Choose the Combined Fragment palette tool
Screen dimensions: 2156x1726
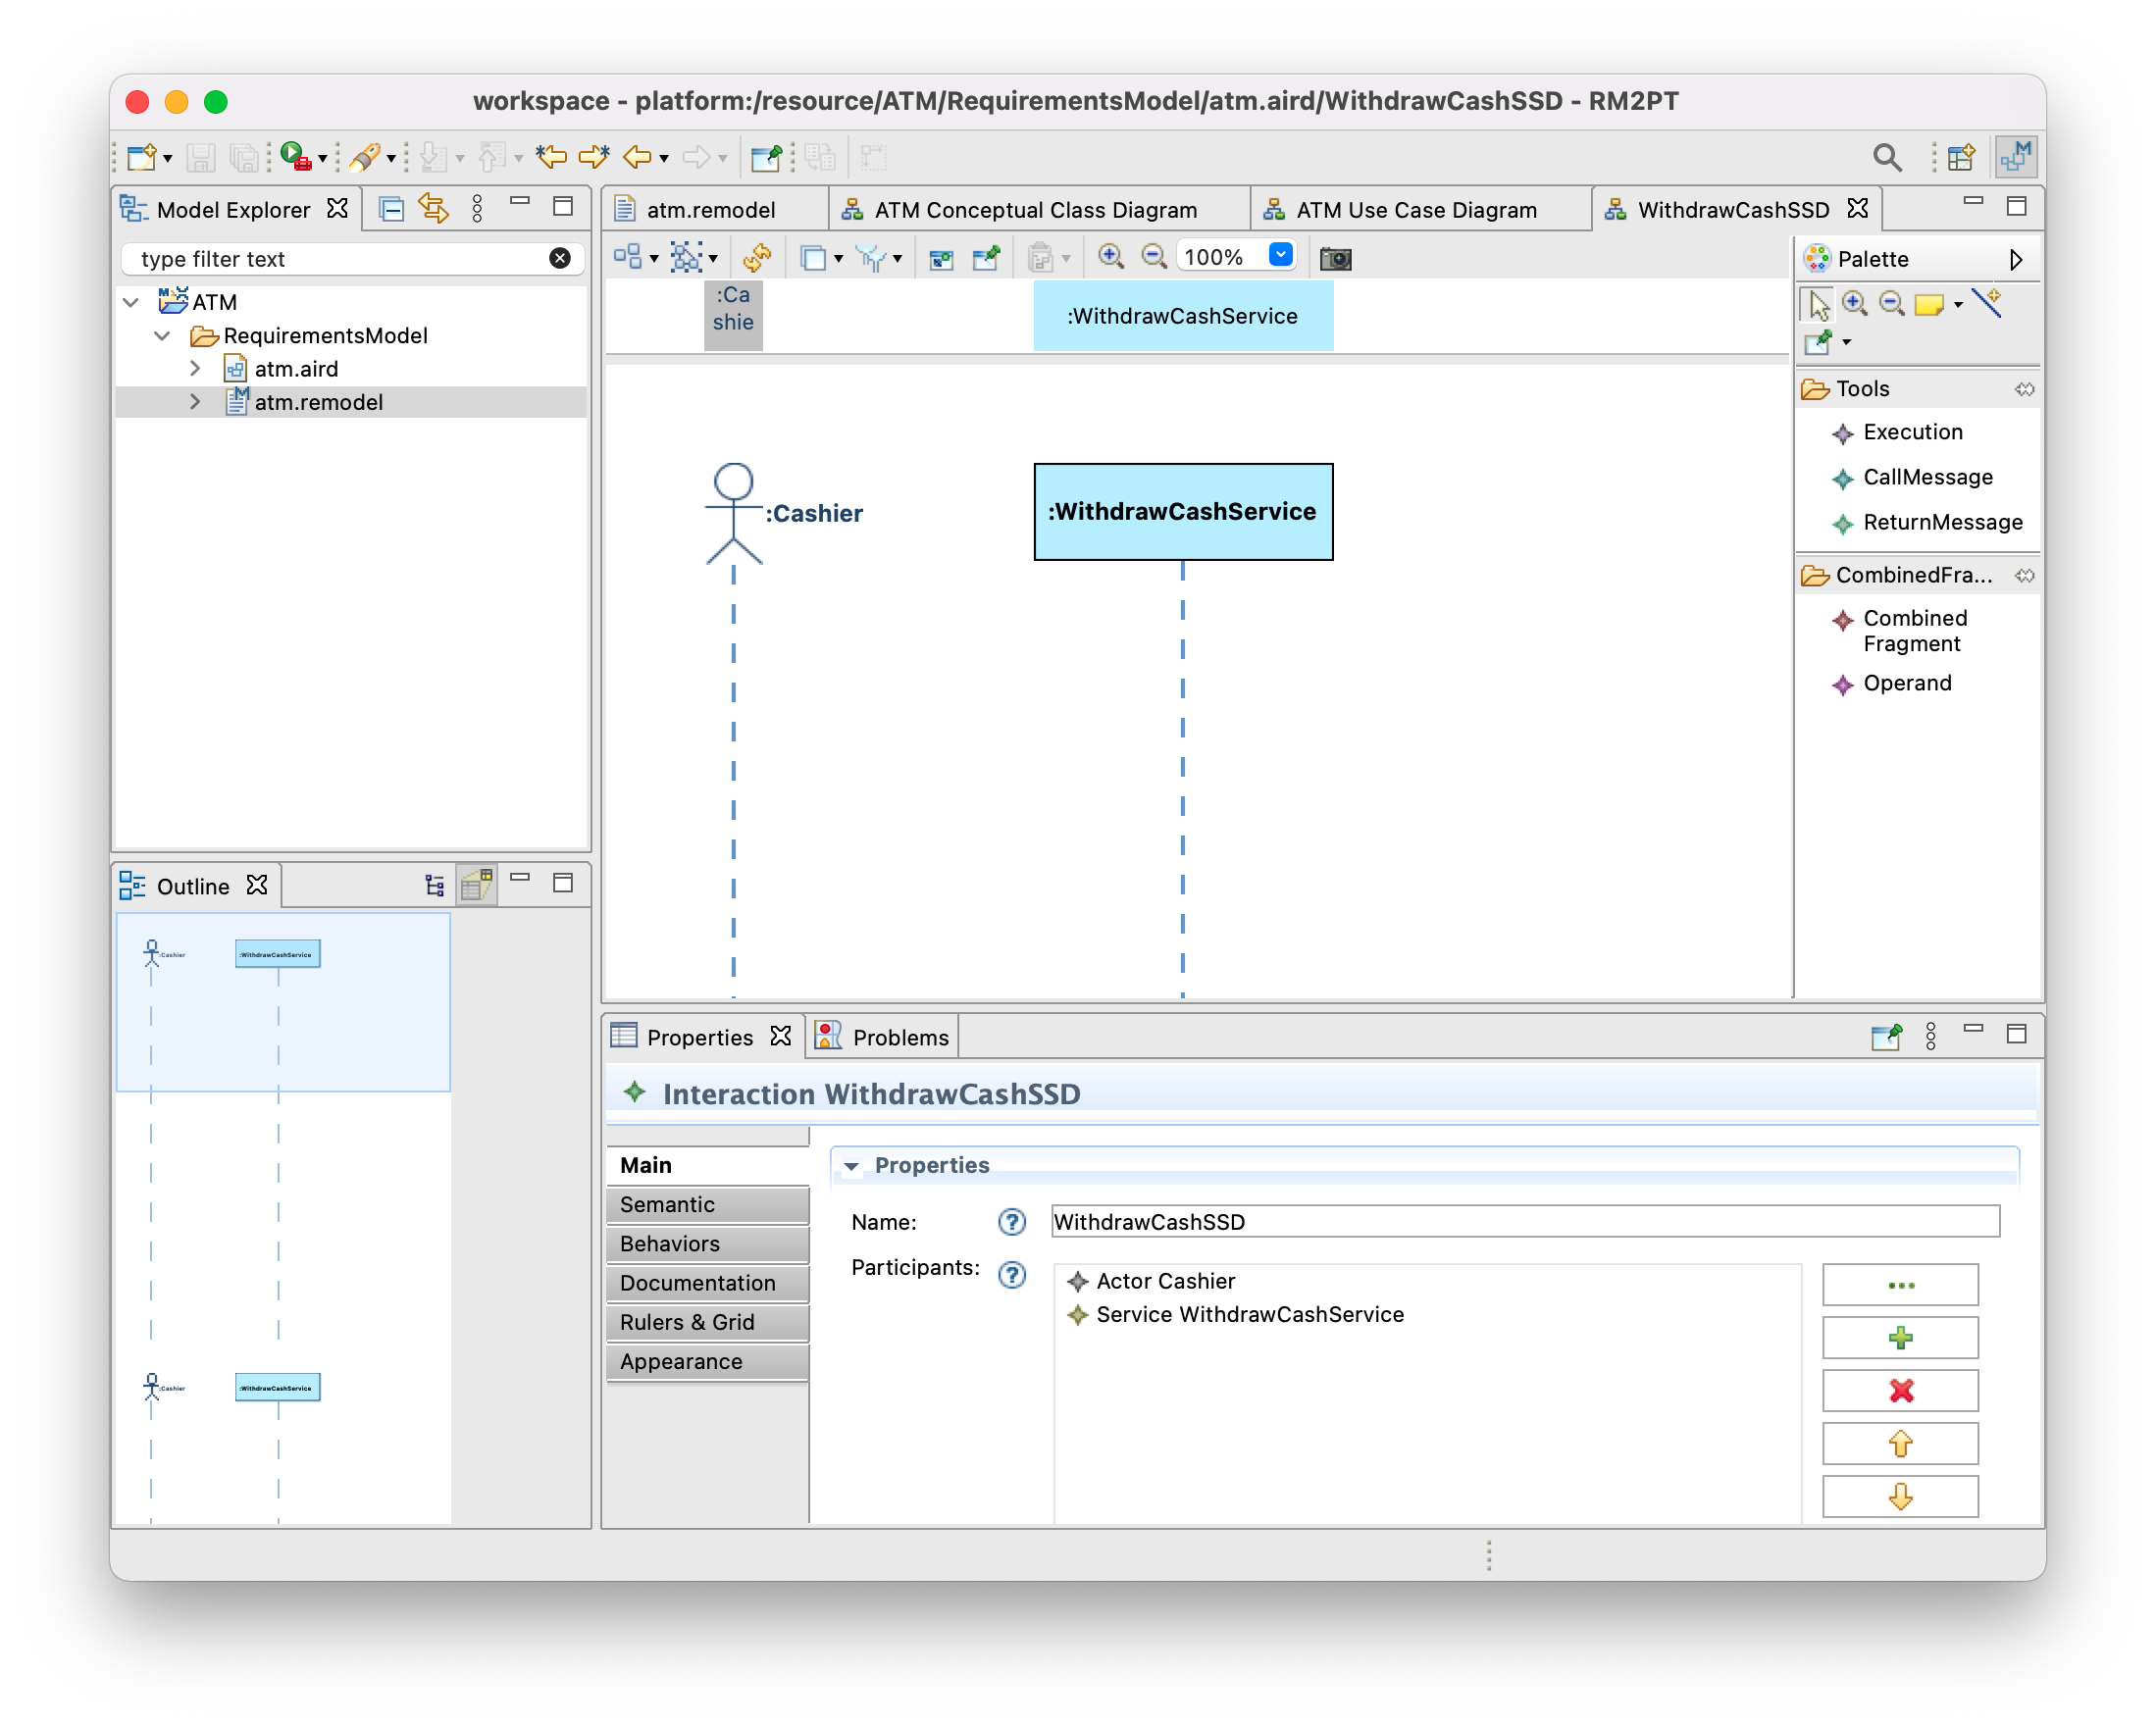coord(1913,631)
